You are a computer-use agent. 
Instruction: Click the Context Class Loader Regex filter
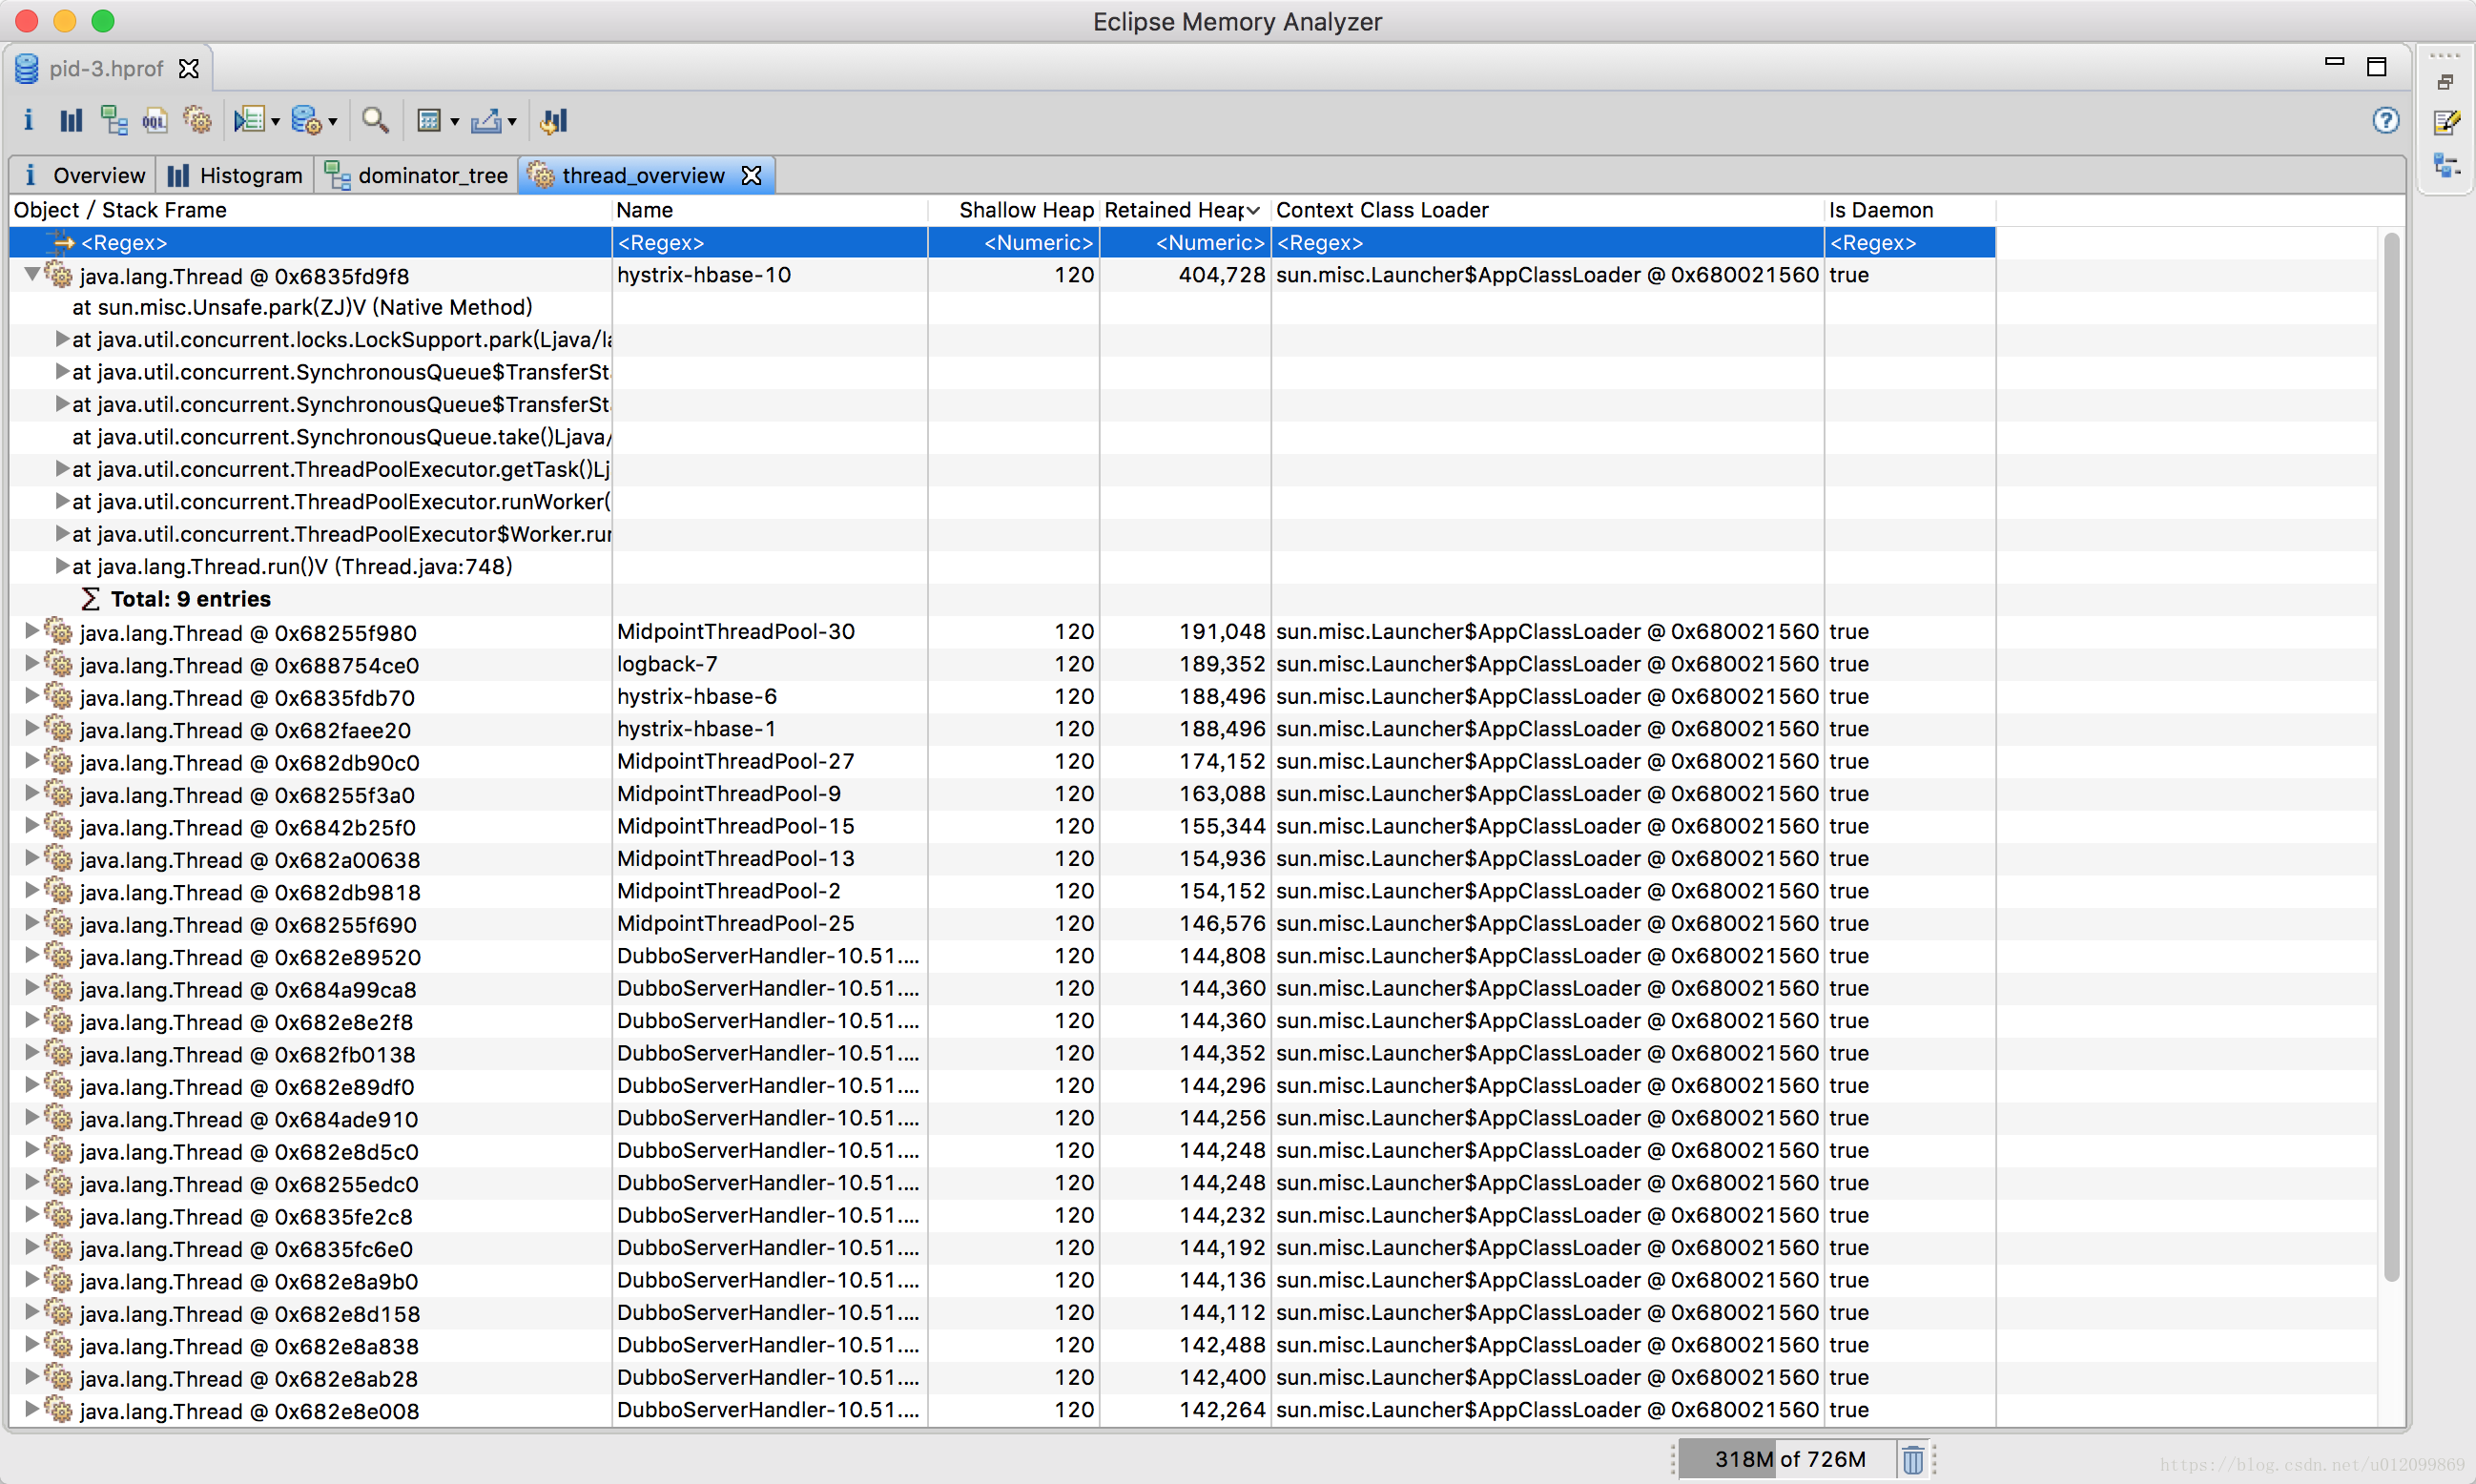(1547, 243)
